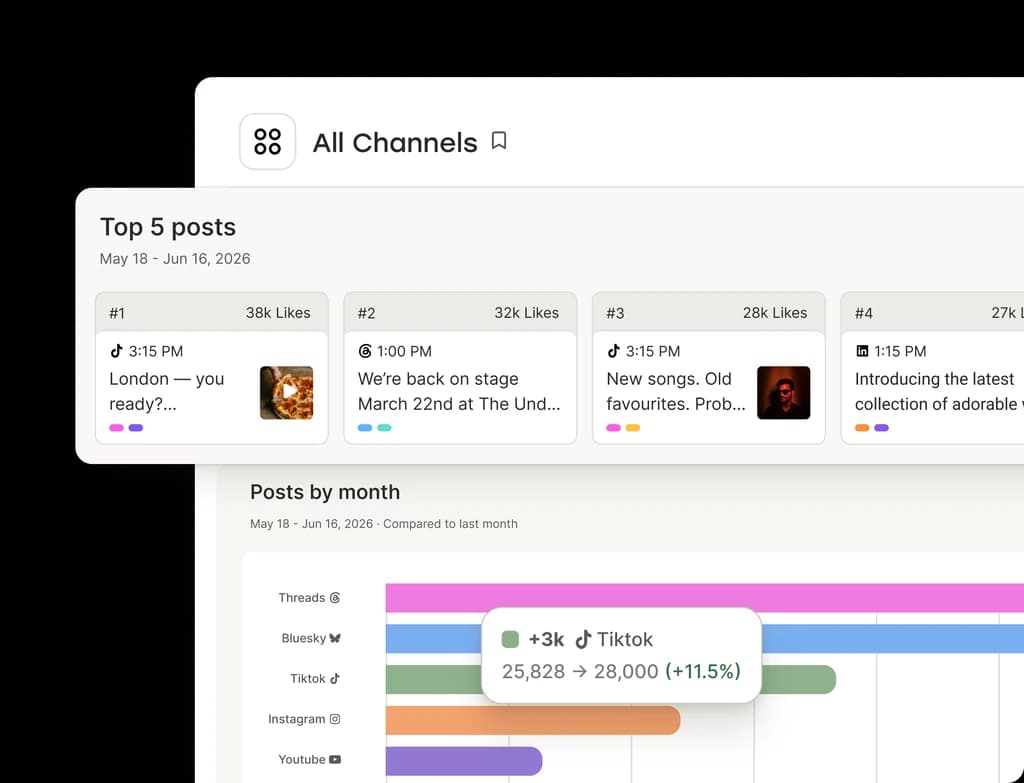This screenshot has width=1024, height=783.
Task: Click the 'Bluesky' chart label
Action: [304, 638]
